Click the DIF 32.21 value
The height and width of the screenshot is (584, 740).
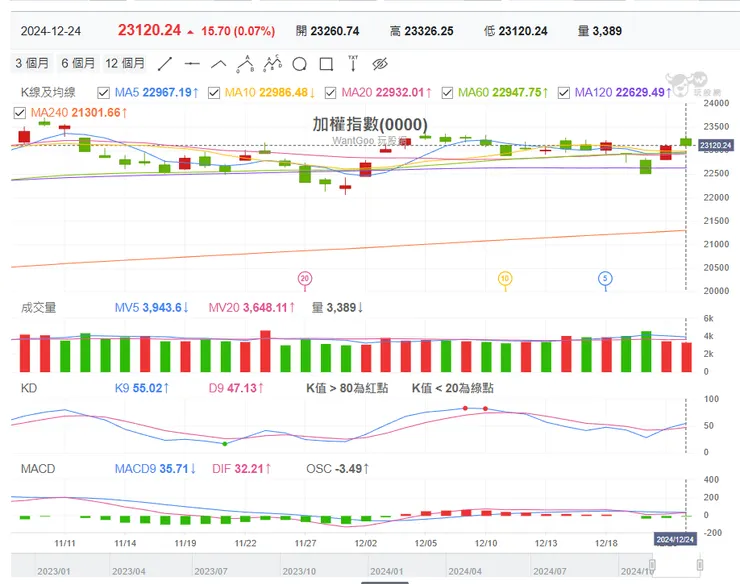pyautogui.click(x=242, y=469)
